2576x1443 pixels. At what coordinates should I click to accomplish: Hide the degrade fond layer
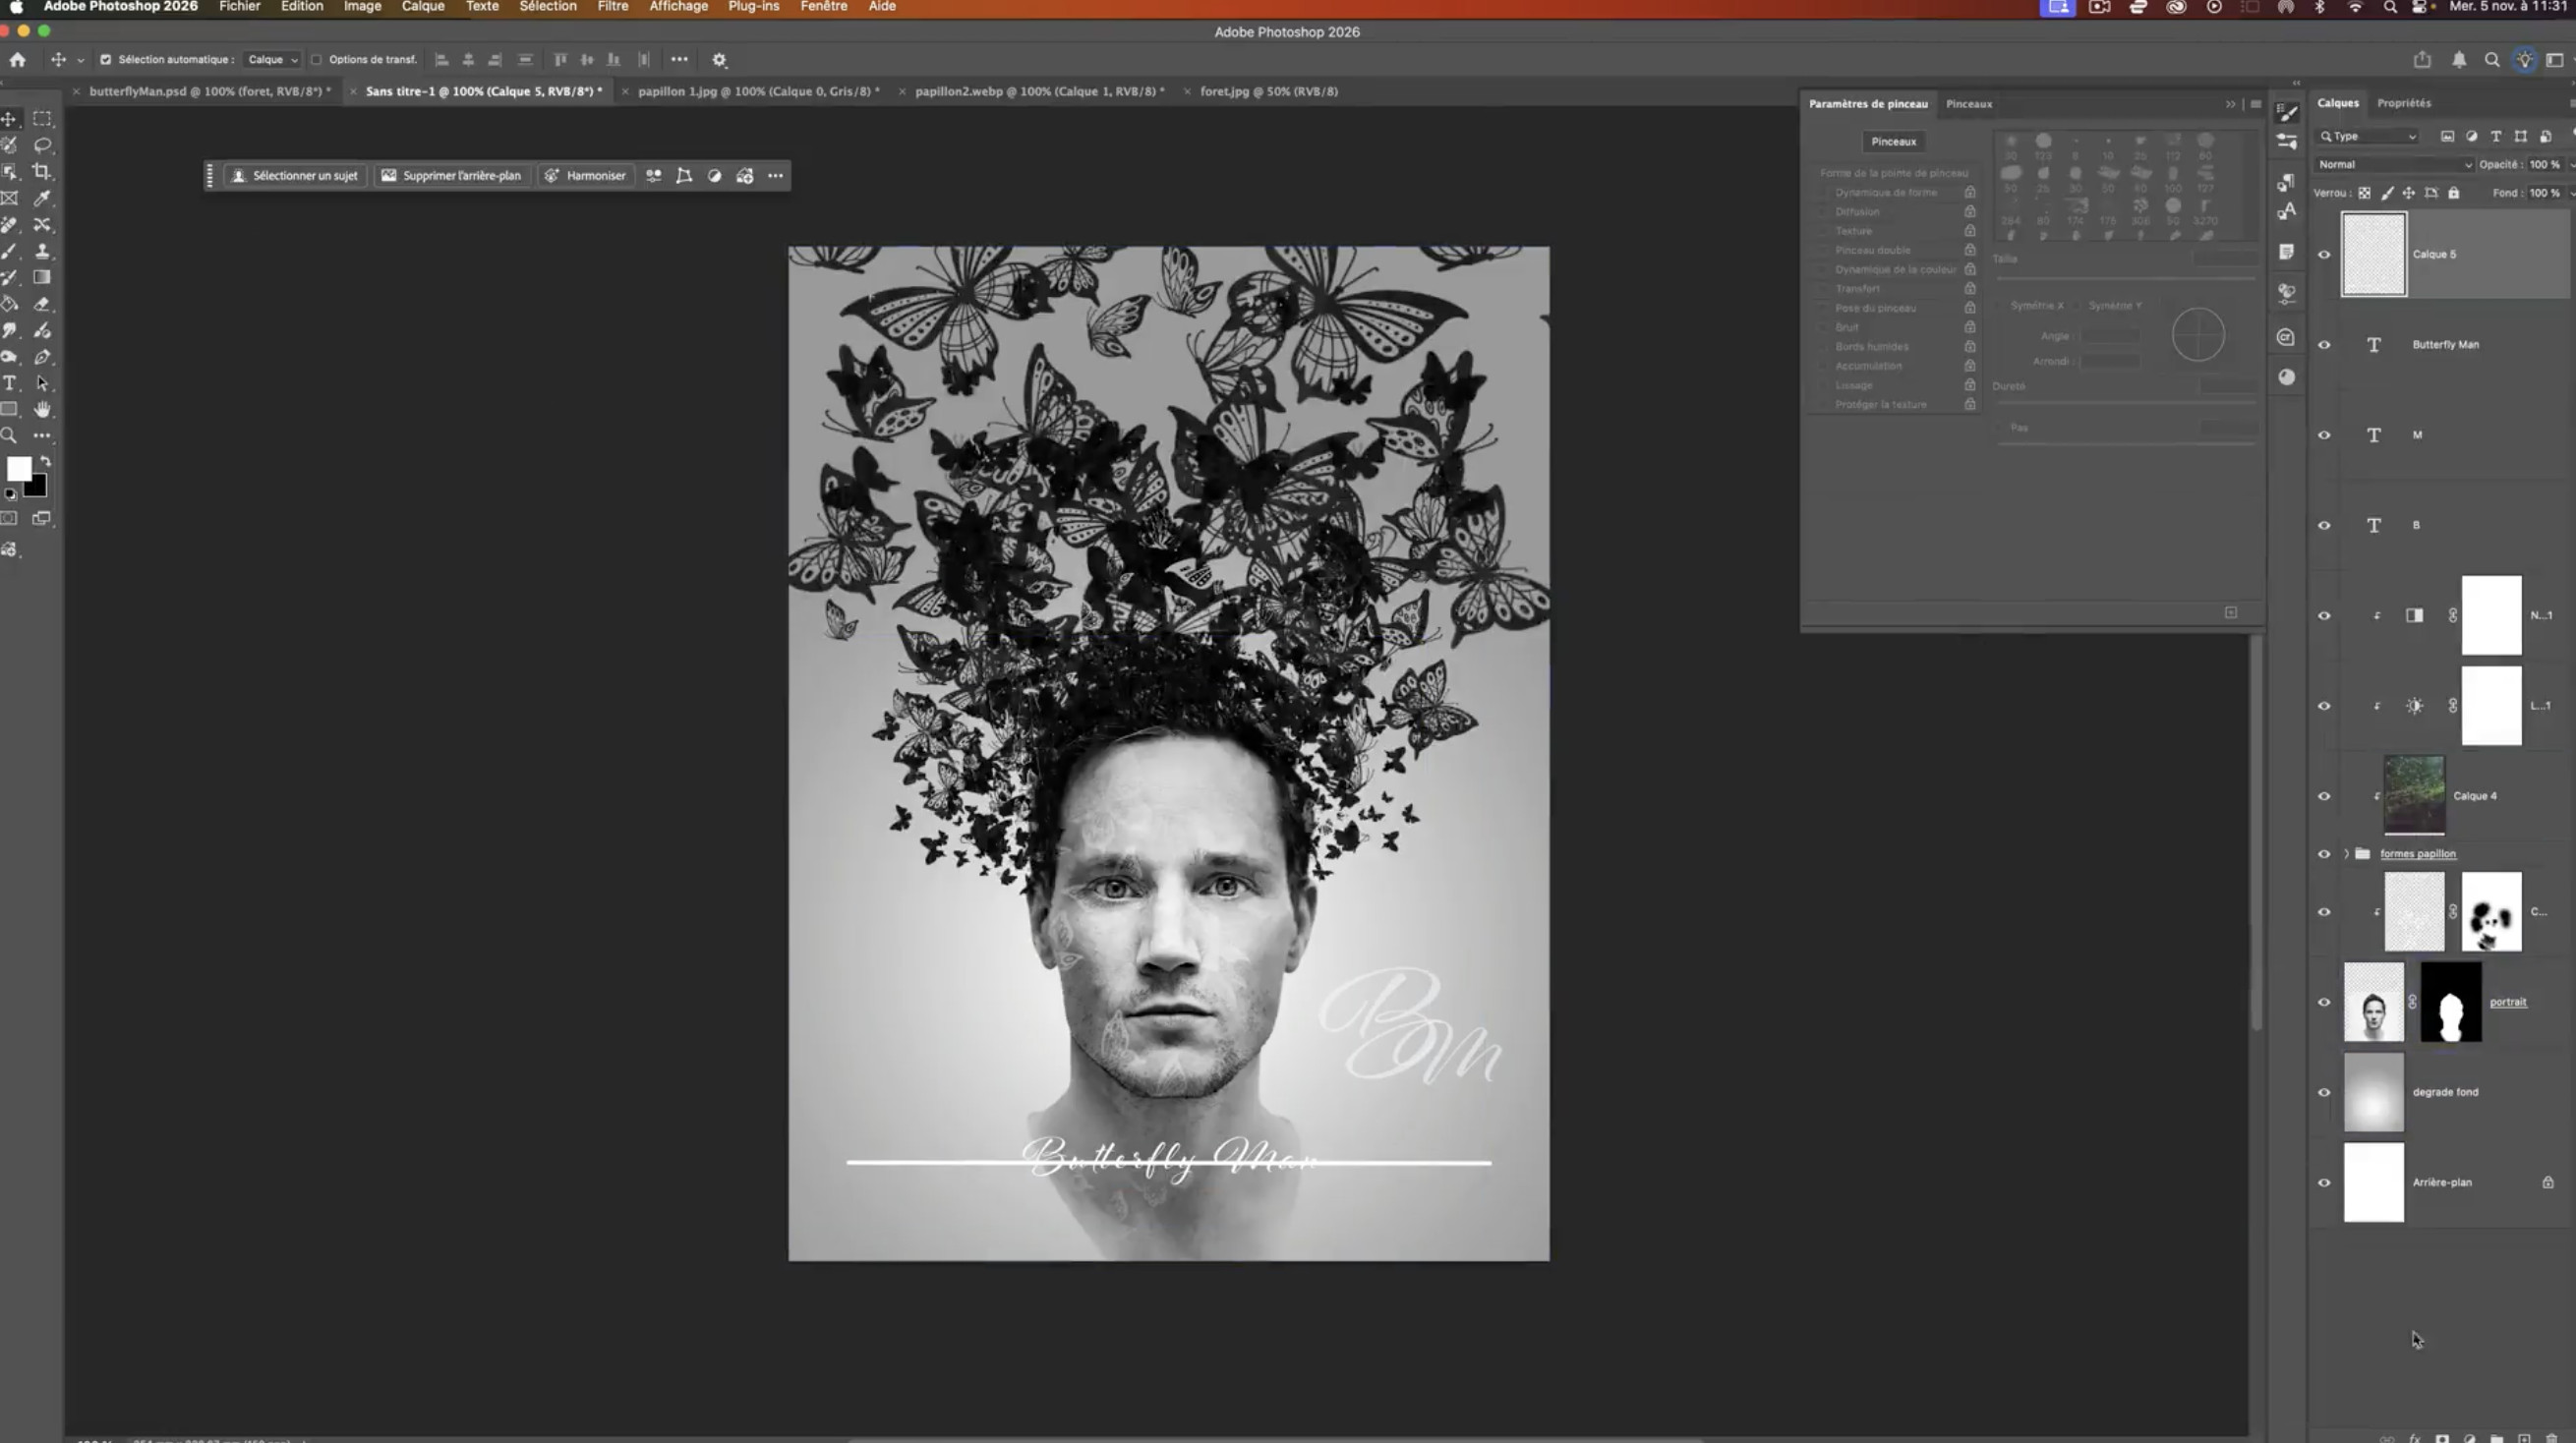(x=2324, y=1092)
